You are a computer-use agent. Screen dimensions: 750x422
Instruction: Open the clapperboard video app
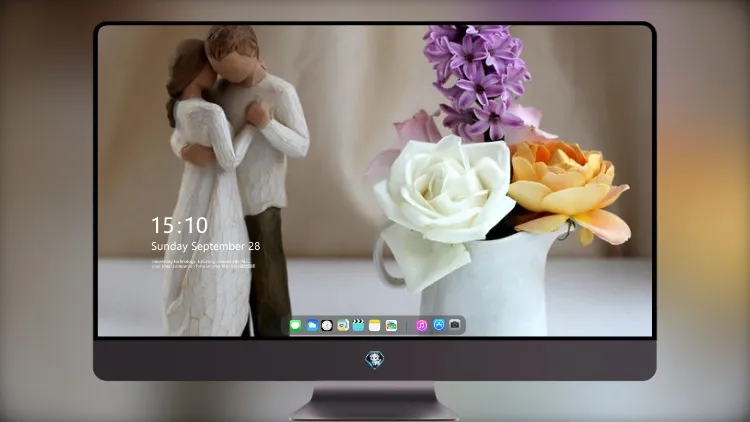coord(358,325)
